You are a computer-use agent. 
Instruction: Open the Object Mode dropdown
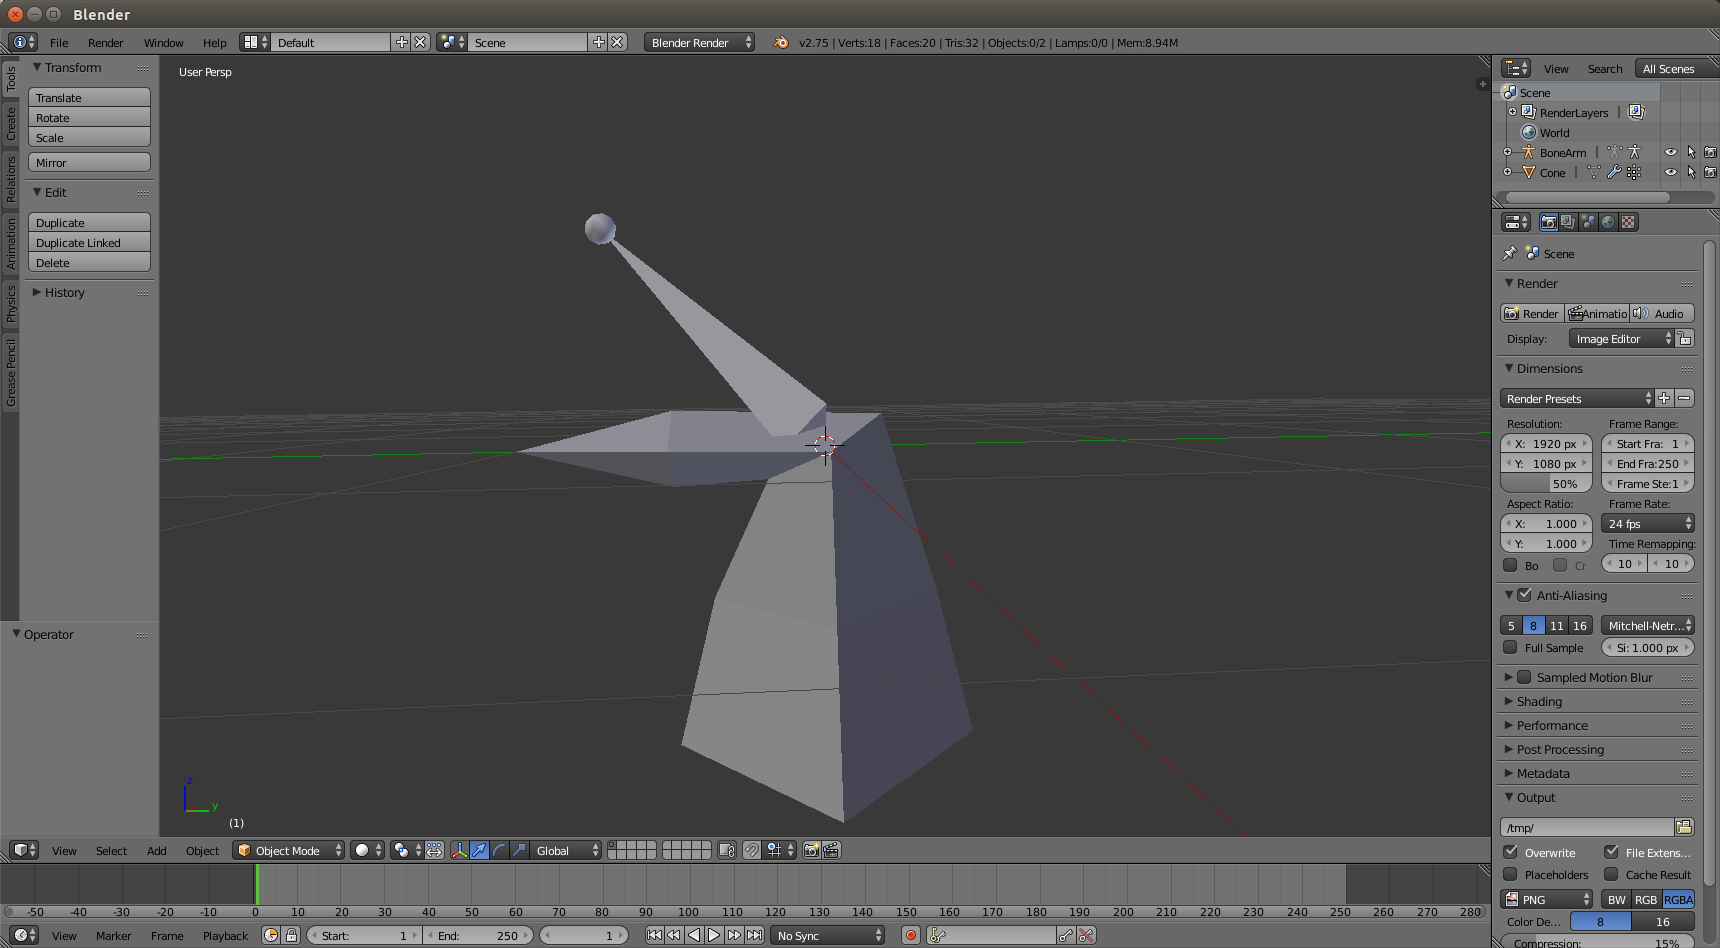[288, 850]
